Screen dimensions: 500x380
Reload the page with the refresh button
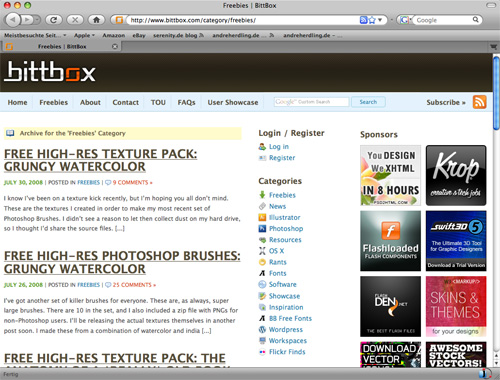(x=54, y=20)
